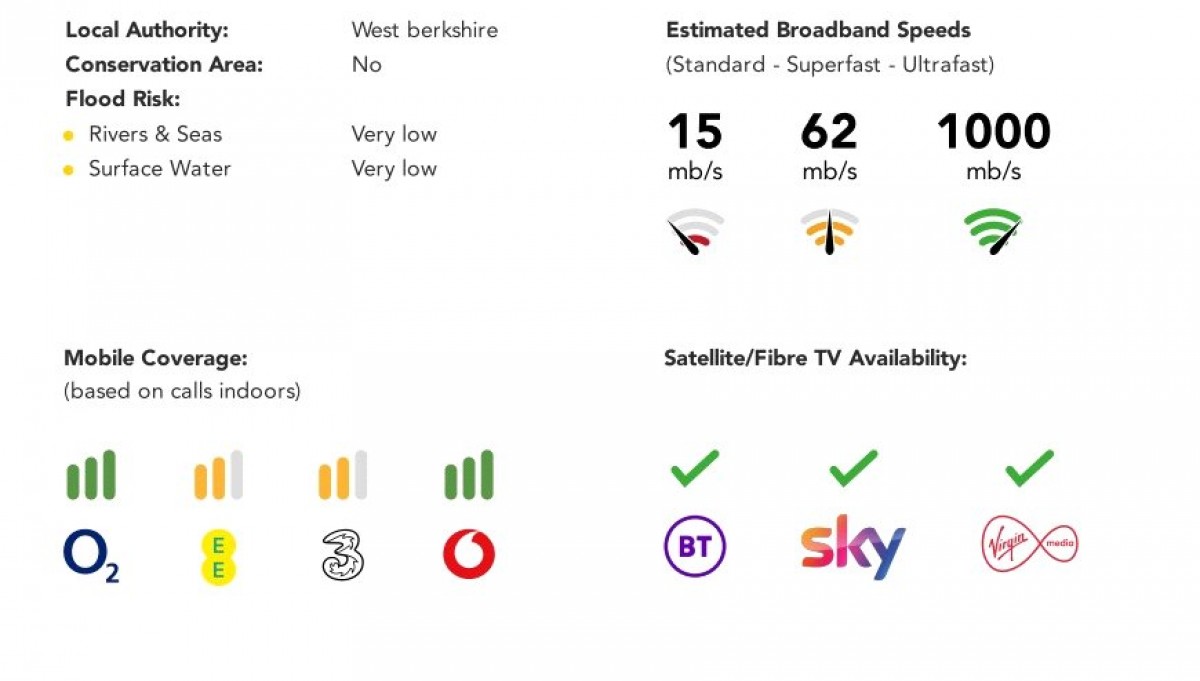Click green checkmark above BT
Image resolution: width=1200 pixels, height=681 pixels.
[x=695, y=468]
